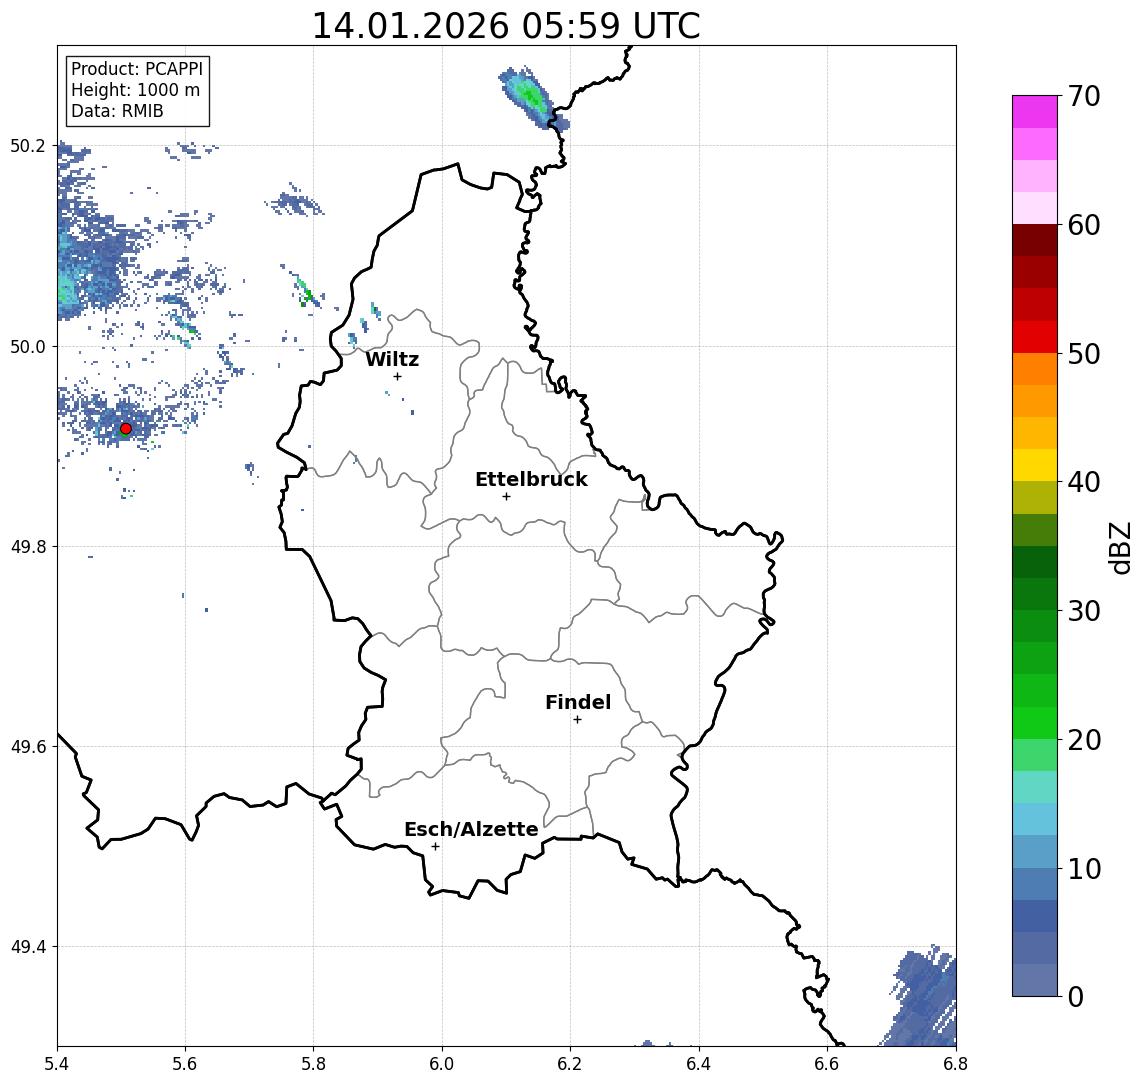Click the bright red colorbar swatch near 50
1145x1084 pixels.
coord(1035,337)
